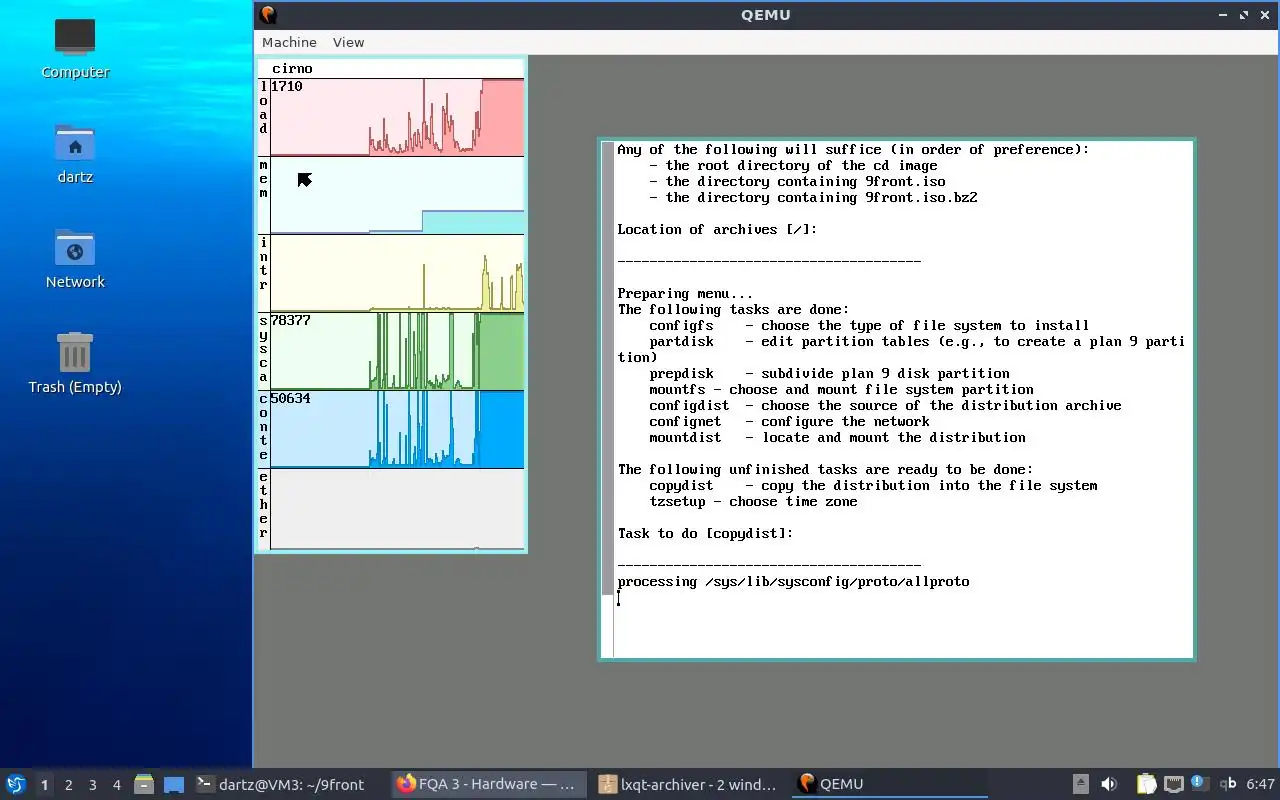Switch to virtual desktop 4
This screenshot has height=800, width=1280.
click(116, 785)
